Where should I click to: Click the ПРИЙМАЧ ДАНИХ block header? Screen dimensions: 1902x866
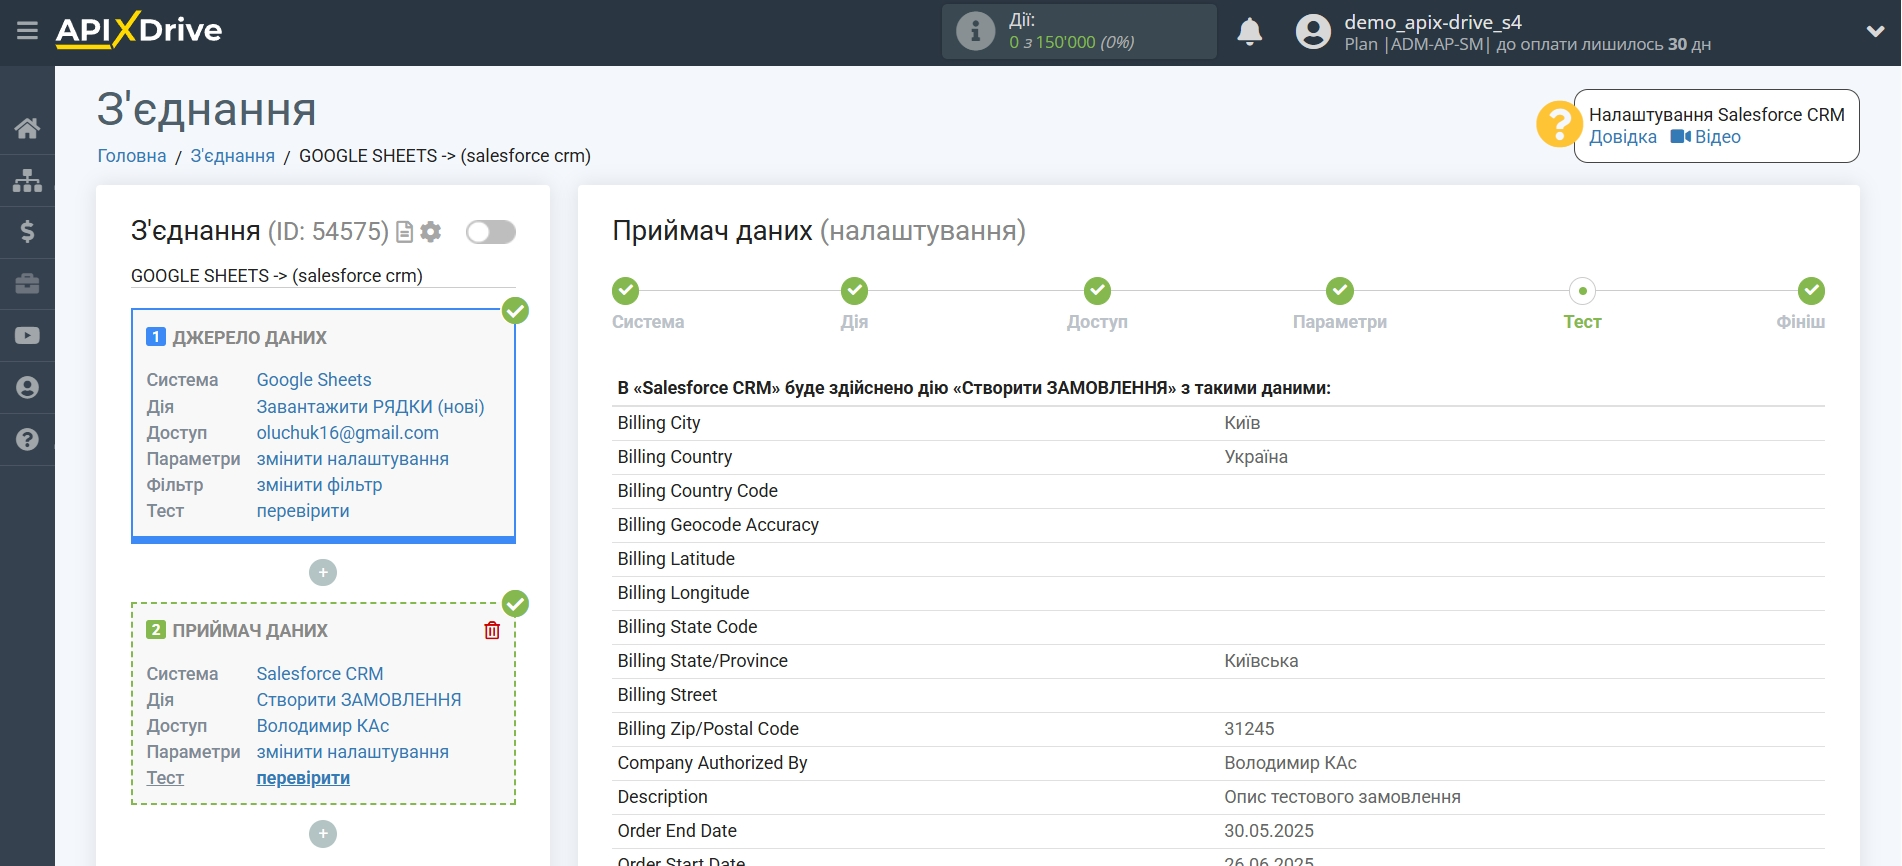pyautogui.click(x=250, y=631)
